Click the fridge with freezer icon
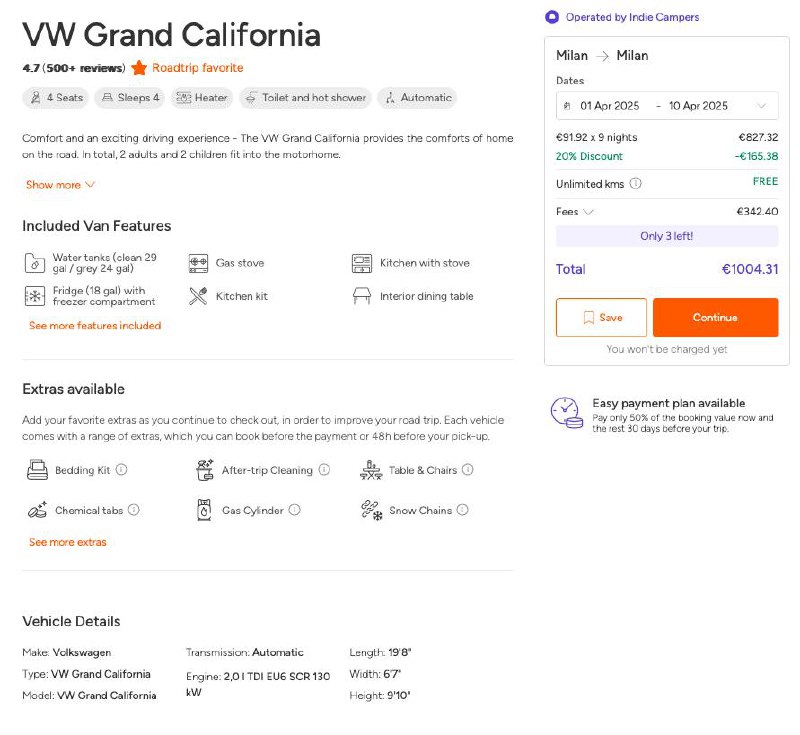The height and width of the screenshot is (735, 800). pyautogui.click(x=35, y=296)
